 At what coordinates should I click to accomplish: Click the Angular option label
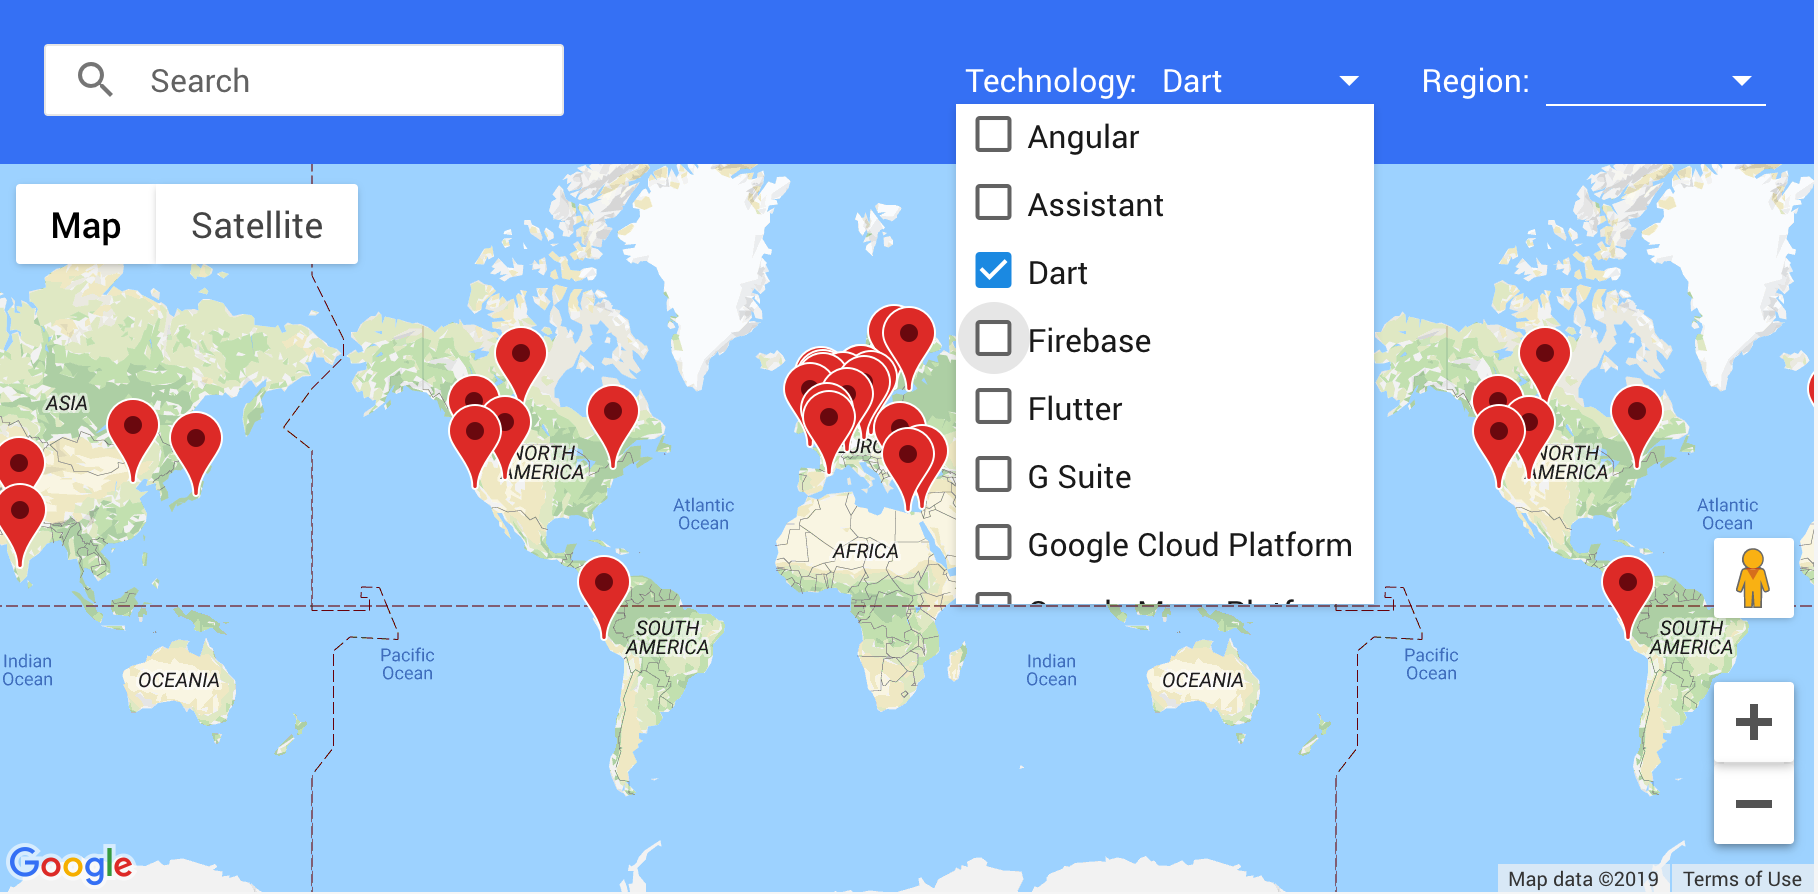1083,137
